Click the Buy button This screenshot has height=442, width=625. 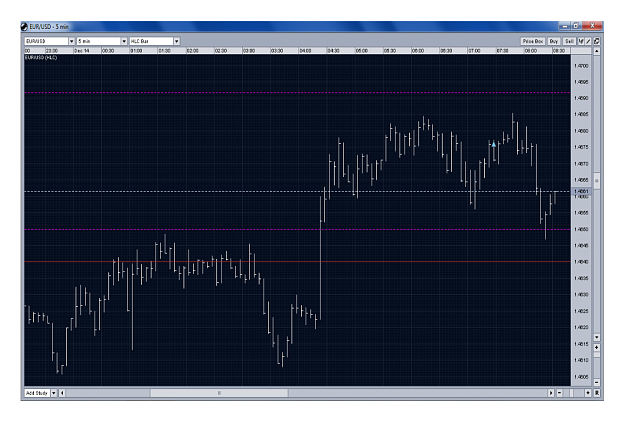click(x=554, y=41)
